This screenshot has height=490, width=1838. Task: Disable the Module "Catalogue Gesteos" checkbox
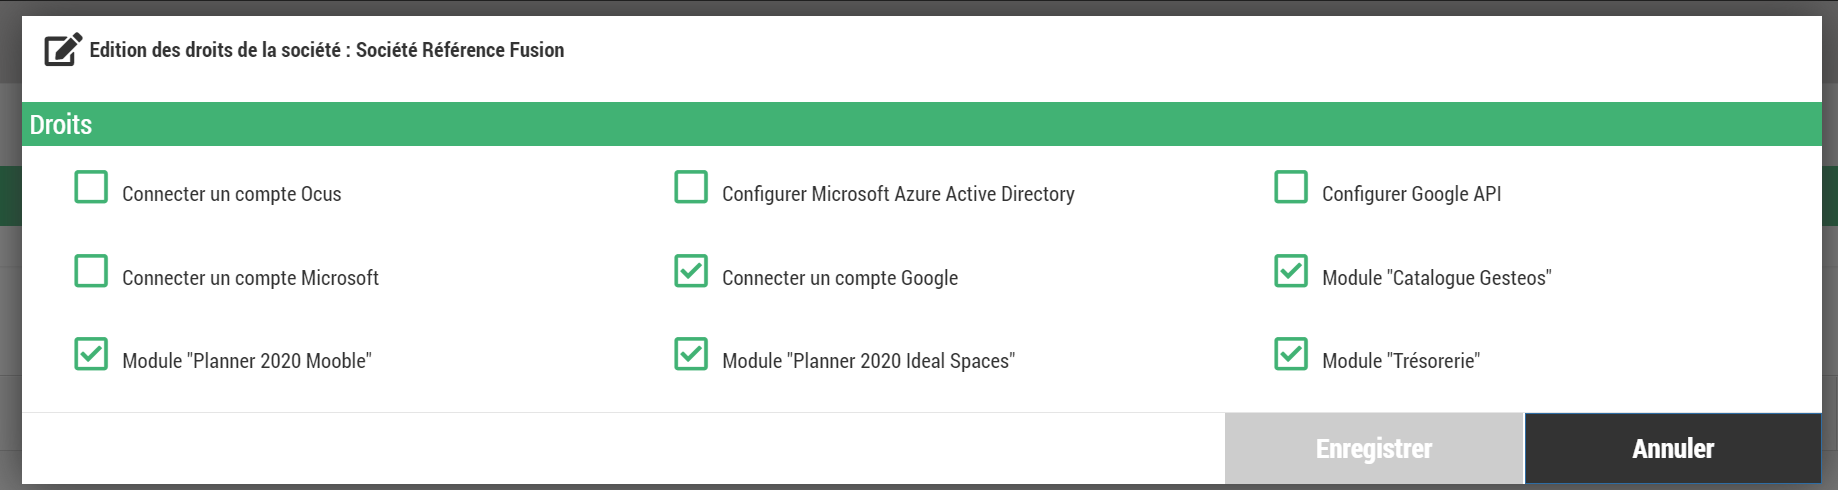(x=1291, y=271)
